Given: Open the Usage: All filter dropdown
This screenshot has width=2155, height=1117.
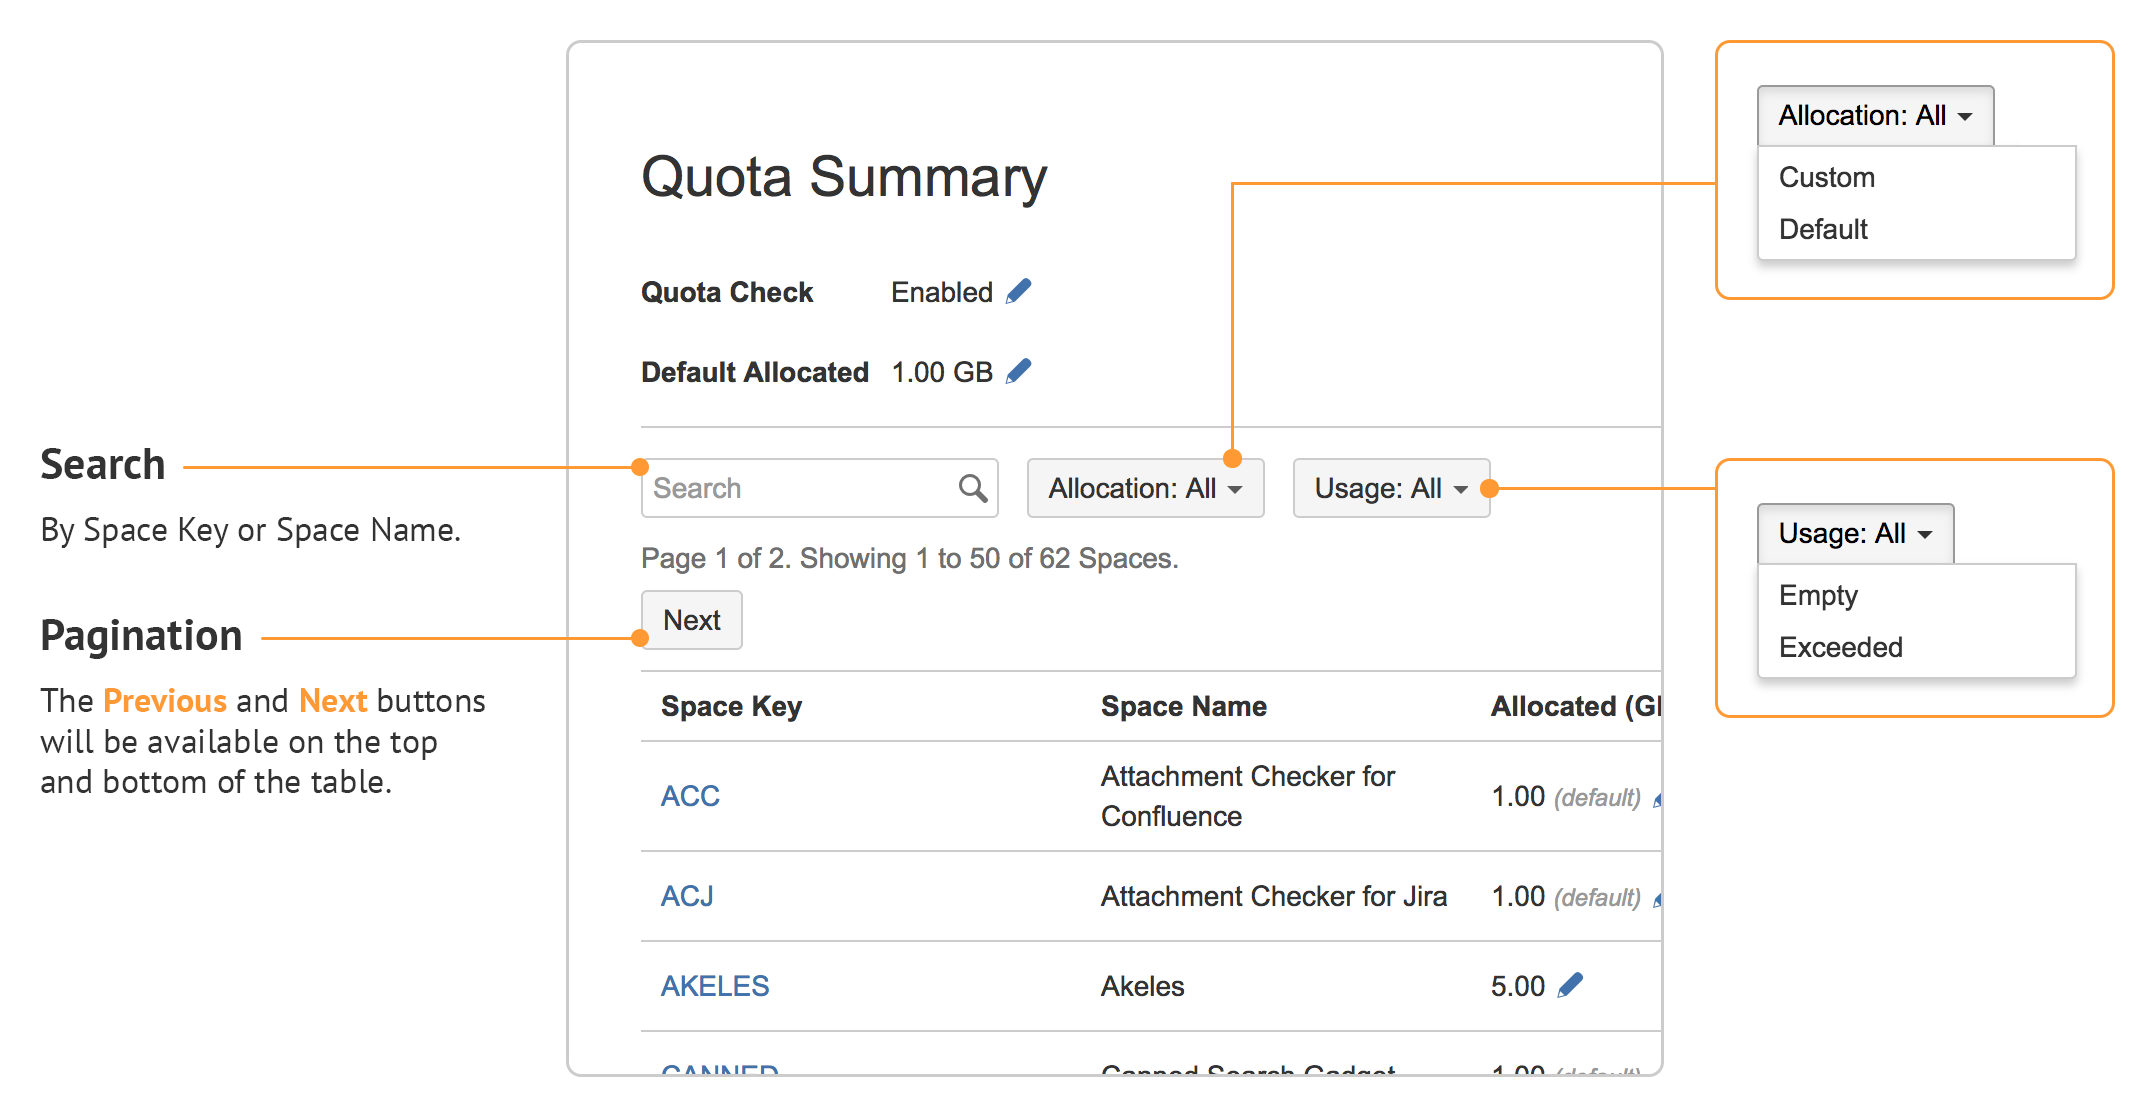Looking at the screenshot, I should tap(1391, 488).
